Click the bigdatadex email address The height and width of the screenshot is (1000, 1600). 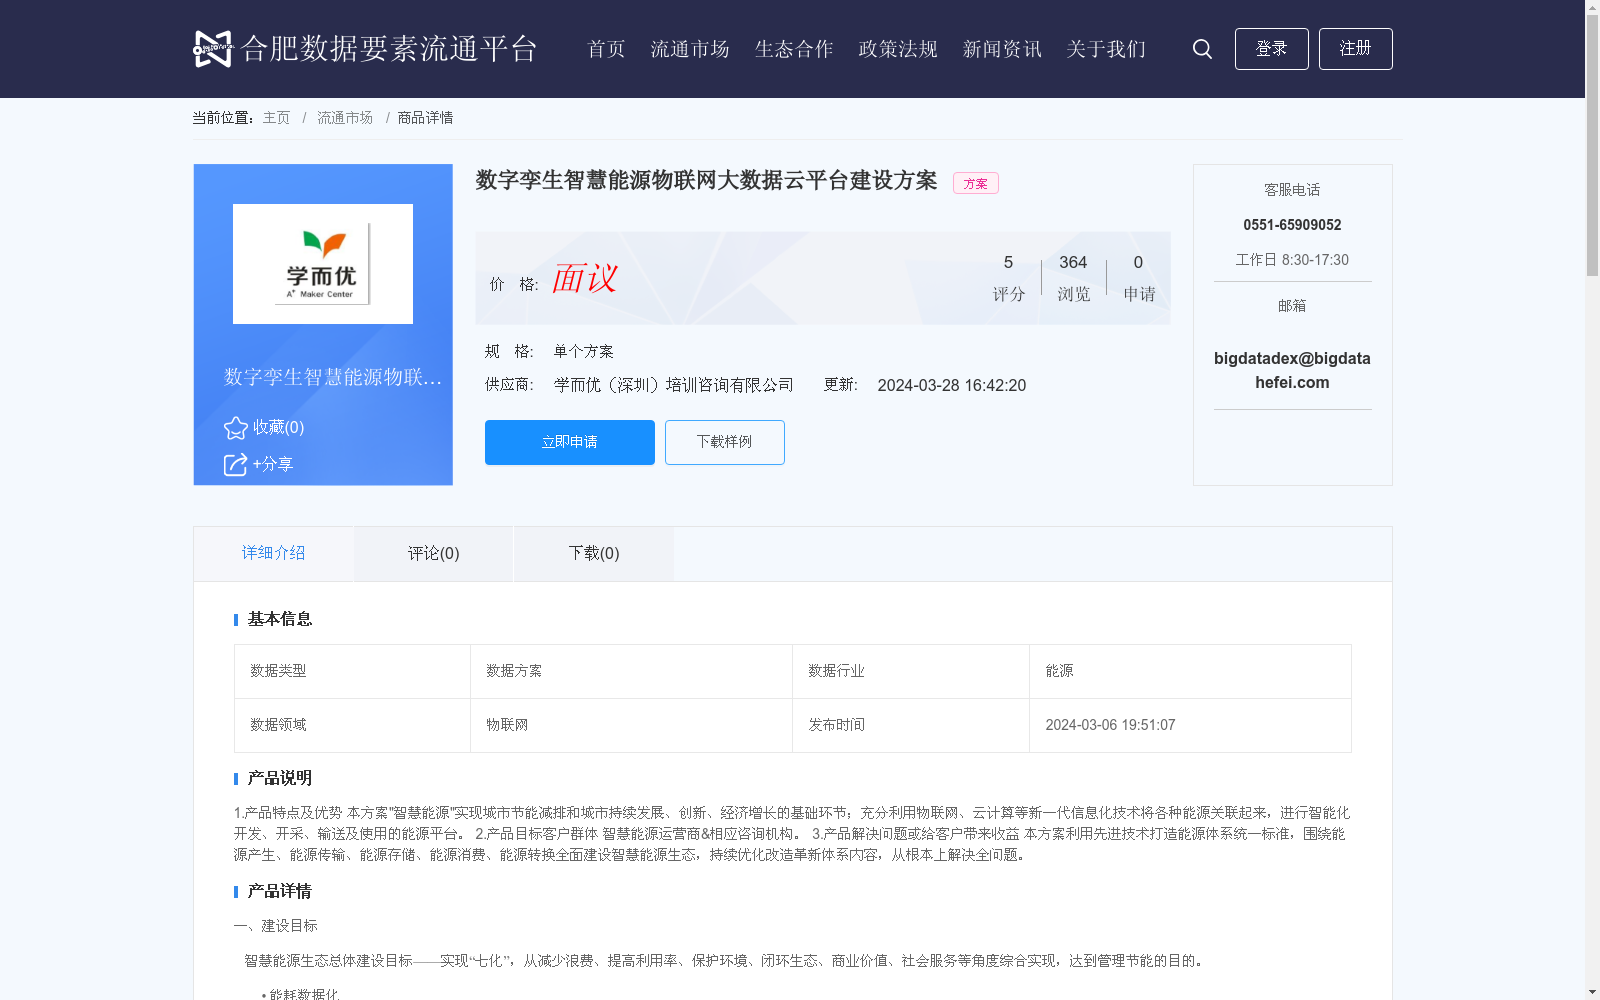coord(1292,371)
